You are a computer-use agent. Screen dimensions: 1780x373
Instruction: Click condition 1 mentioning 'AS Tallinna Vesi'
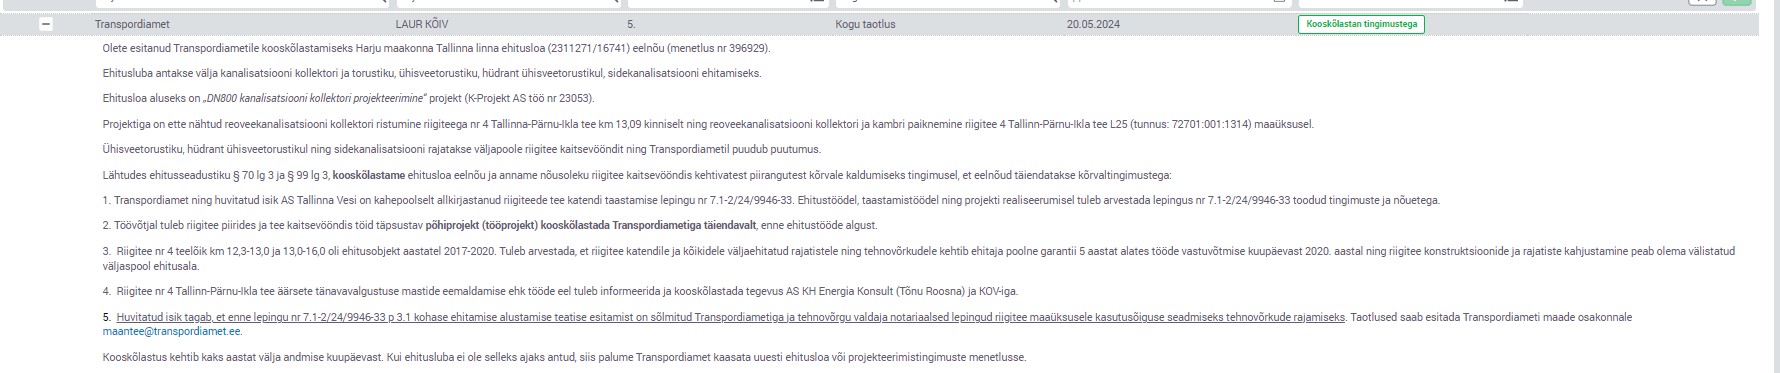(771, 200)
